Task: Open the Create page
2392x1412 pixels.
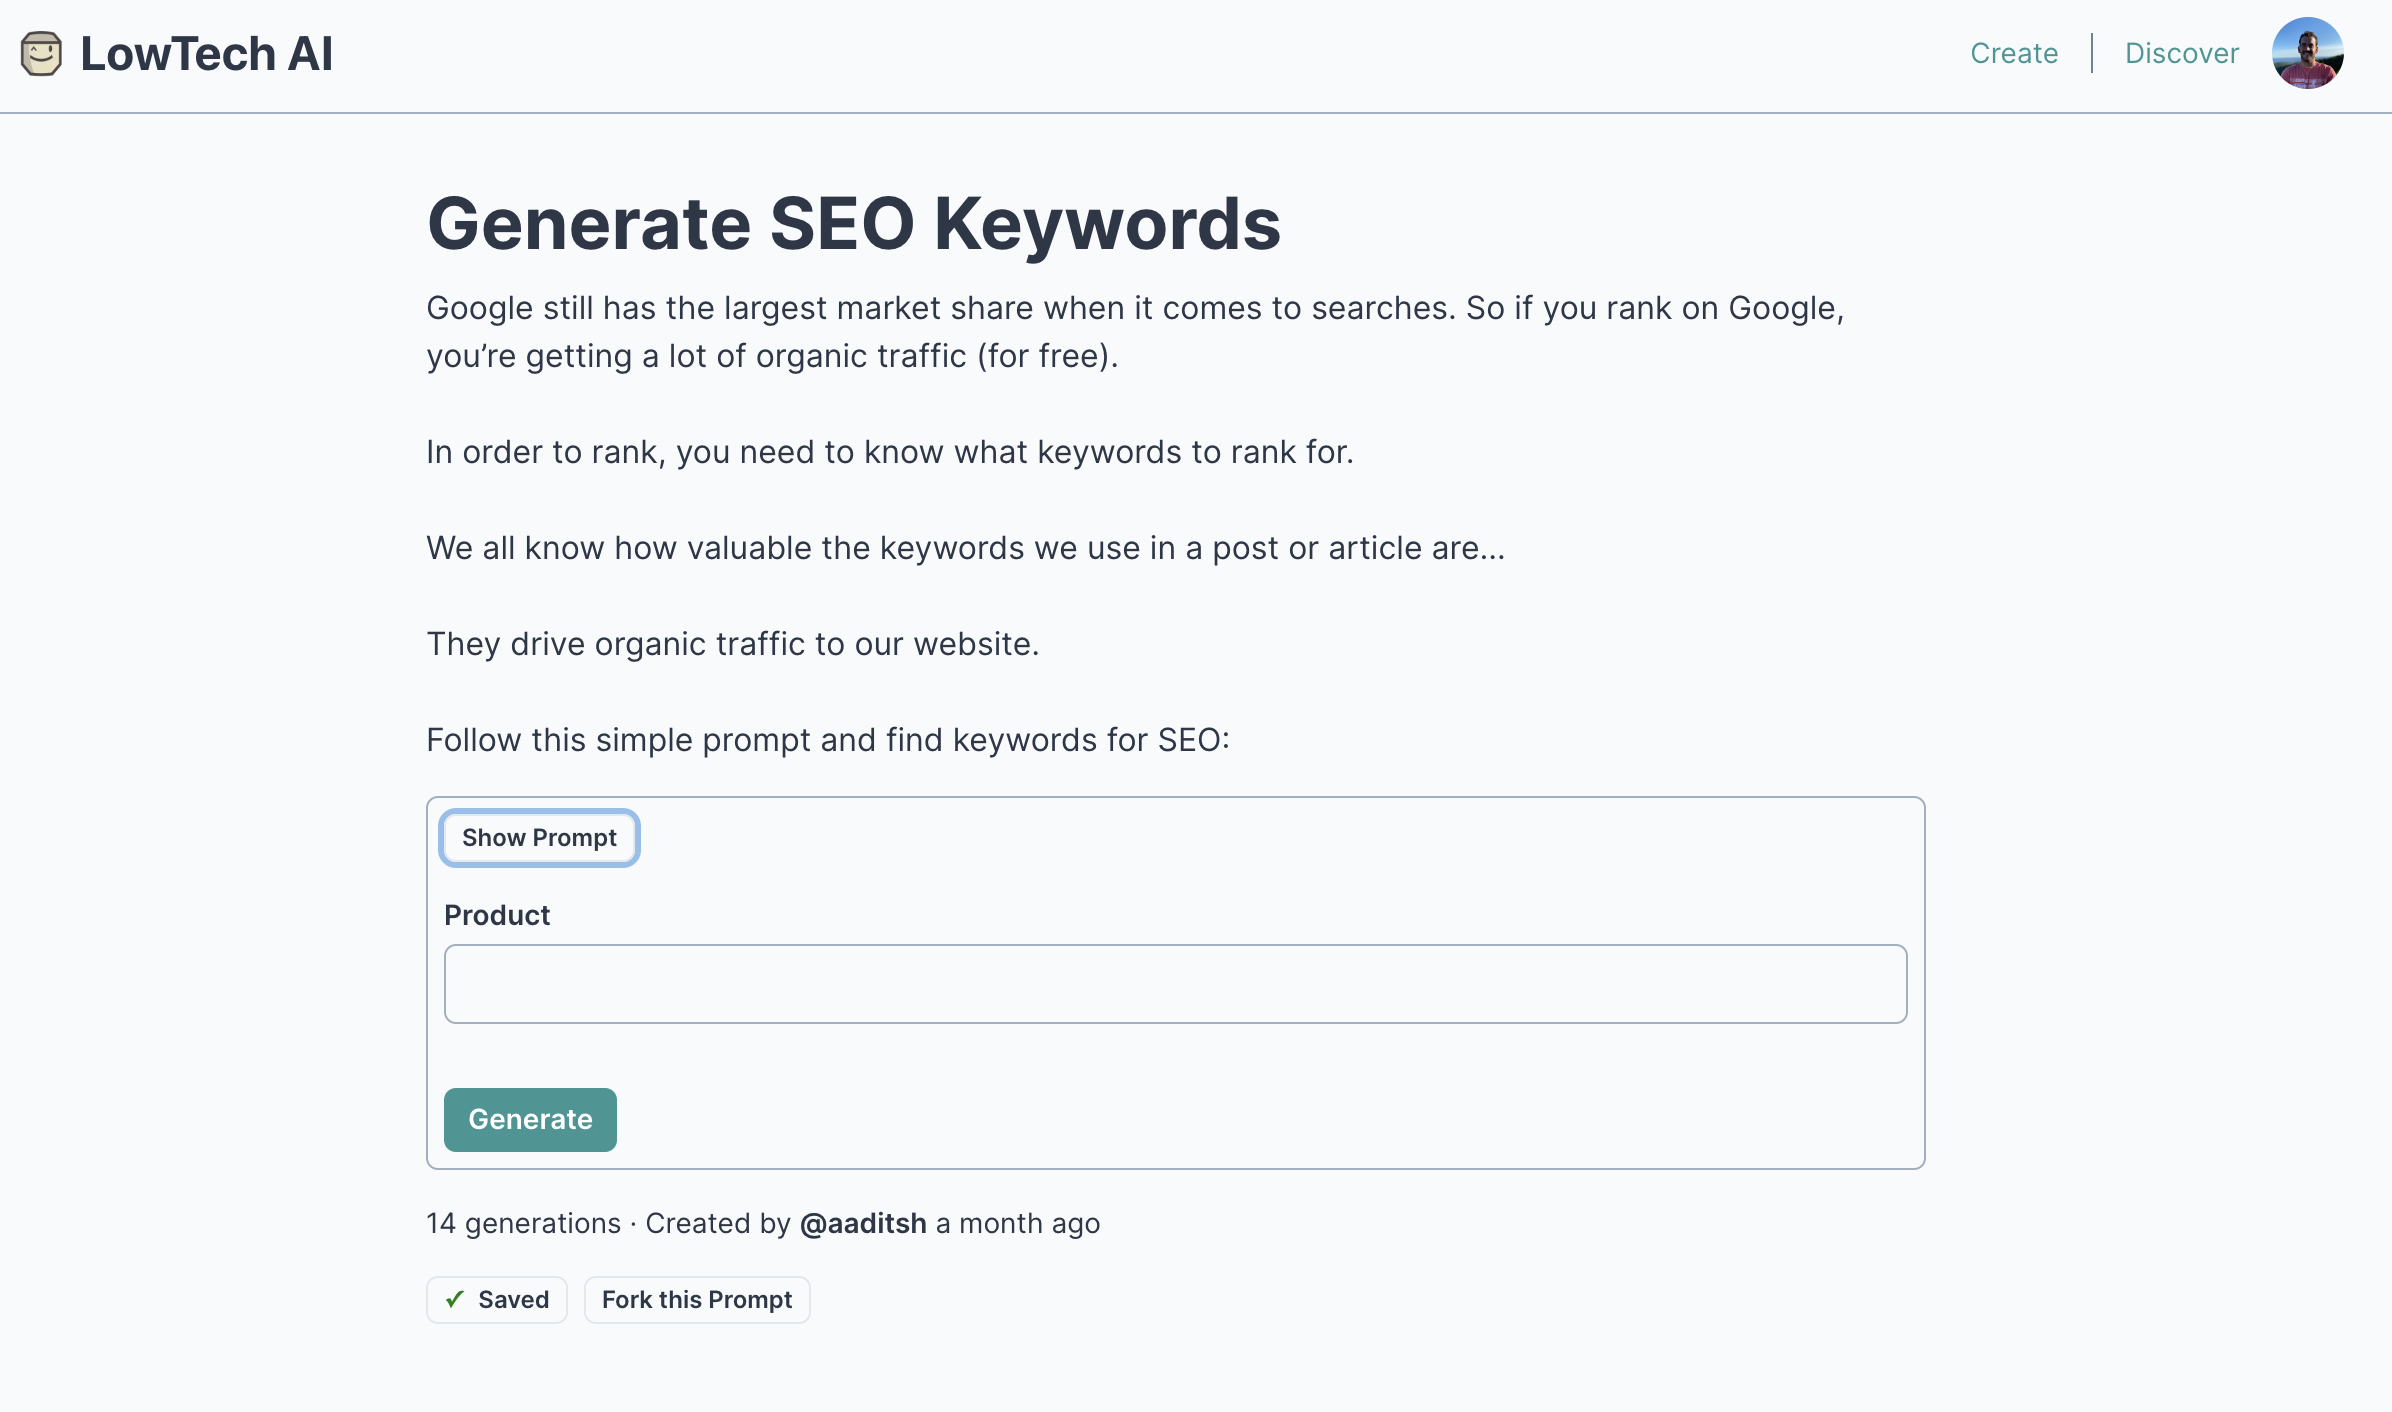Action: click(x=2013, y=53)
